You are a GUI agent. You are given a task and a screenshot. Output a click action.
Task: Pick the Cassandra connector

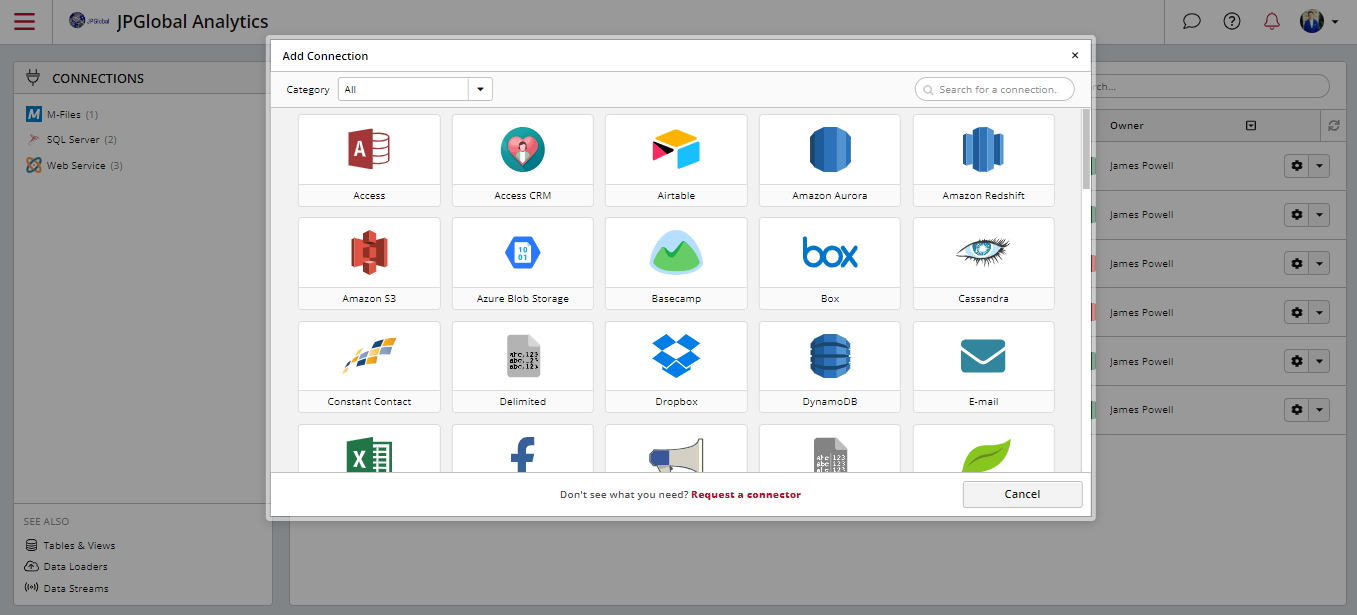984,263
